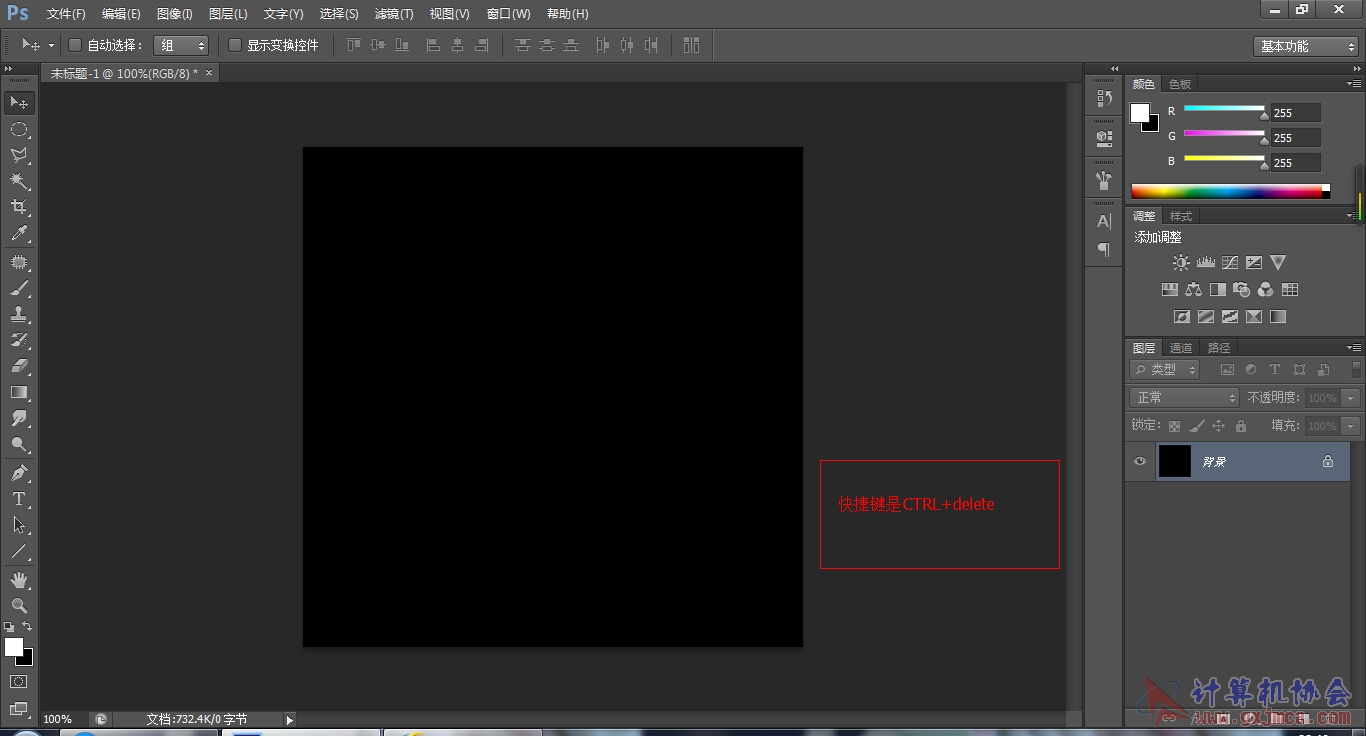The height and width of the screenshot is (736, 1366).
Task: Switch to the 色板 tab
Action: click(1180, 84)
